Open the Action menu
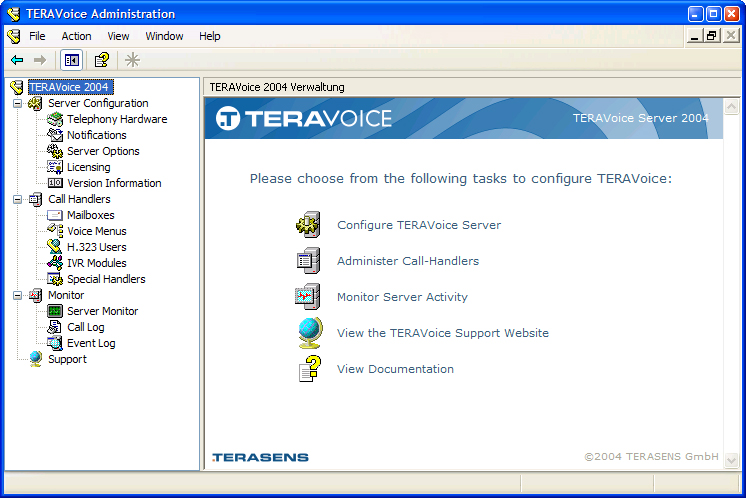 pyautogui.click(x=76, y=36)
